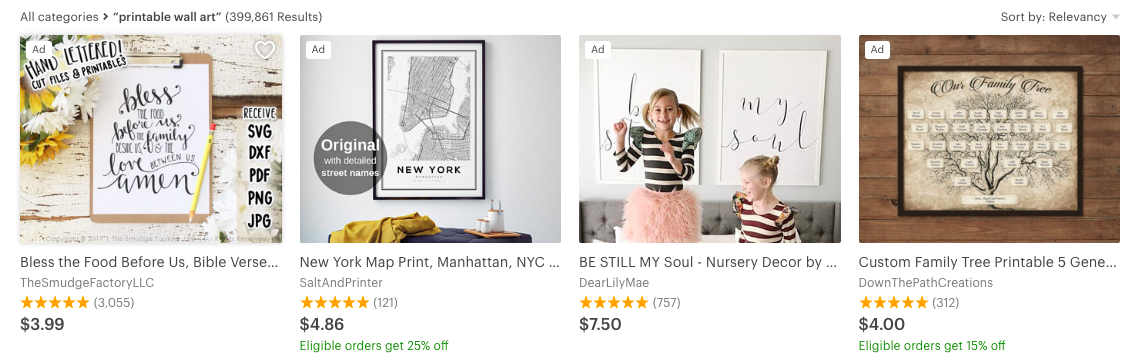Screen dimensions: 1134x364
Task: Open the Custom Family Tree image
Action: pos(989,139)
